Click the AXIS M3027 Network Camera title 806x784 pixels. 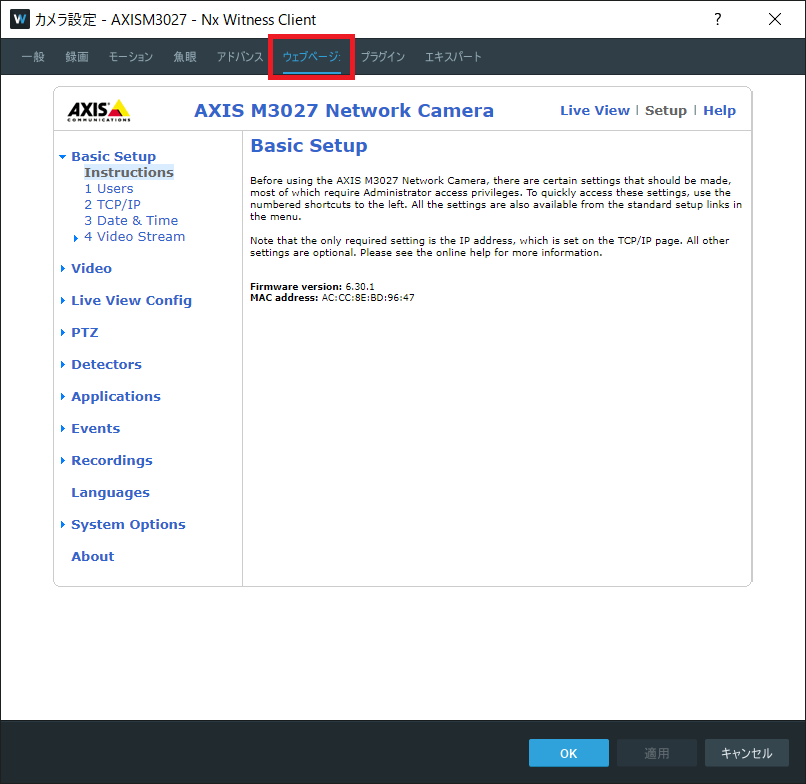pyautogui.click(x=344, y=111)
